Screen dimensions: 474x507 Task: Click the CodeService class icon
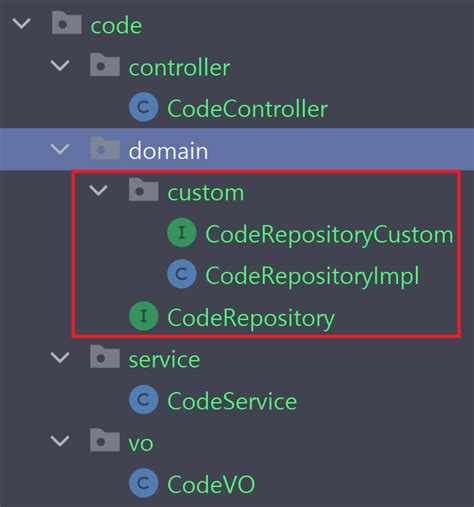coord(144,399)
